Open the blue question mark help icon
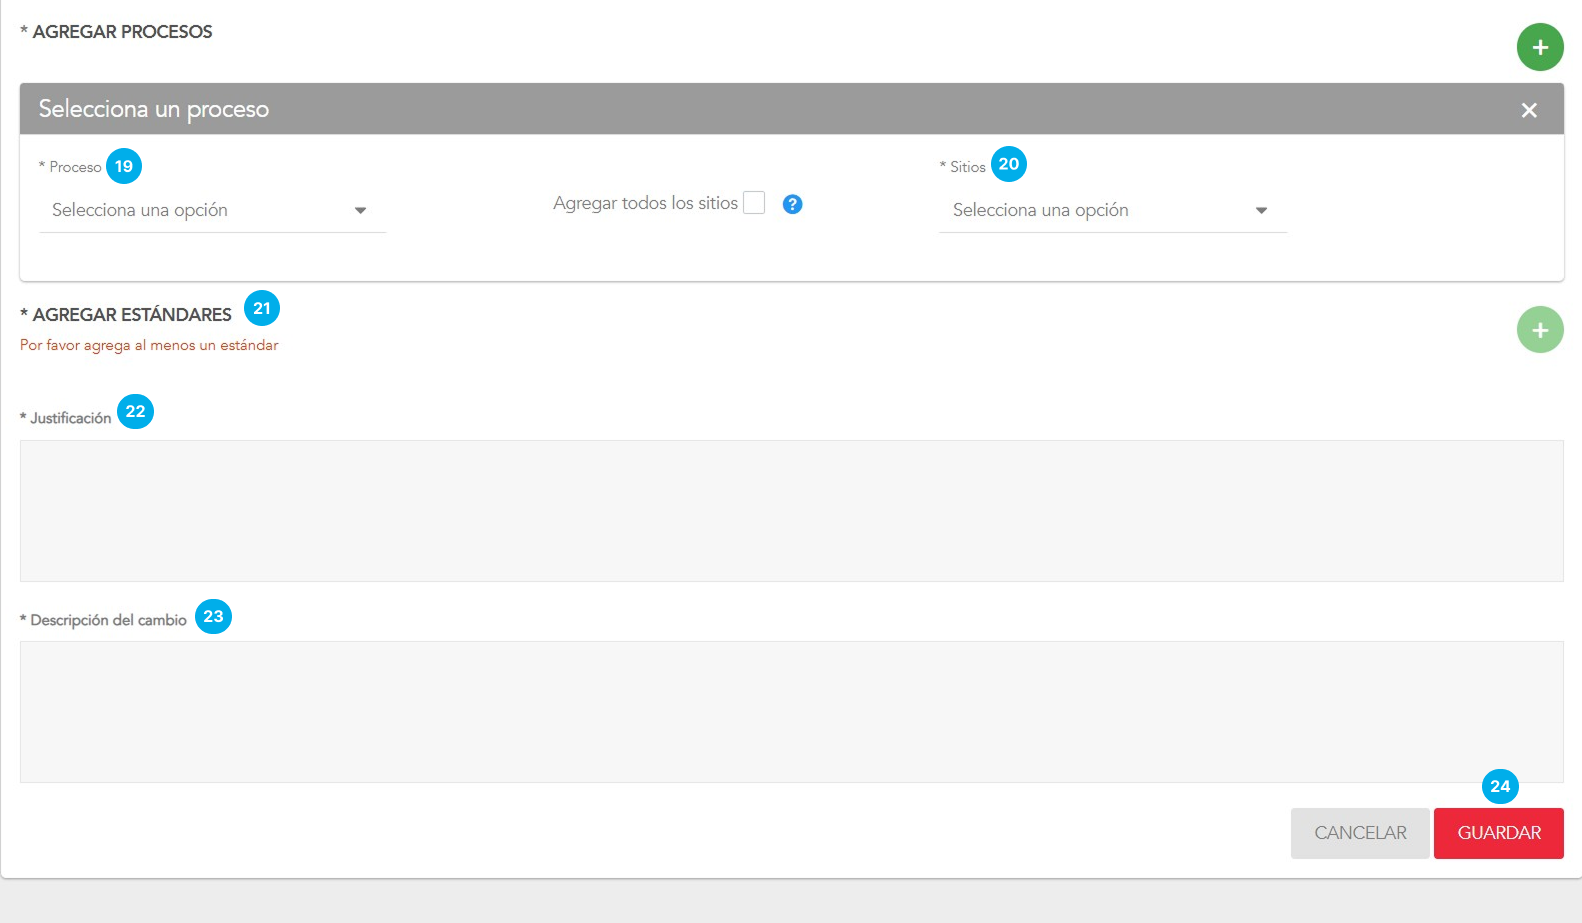This screenshot has height=923, width=1582. coord(792,204)
